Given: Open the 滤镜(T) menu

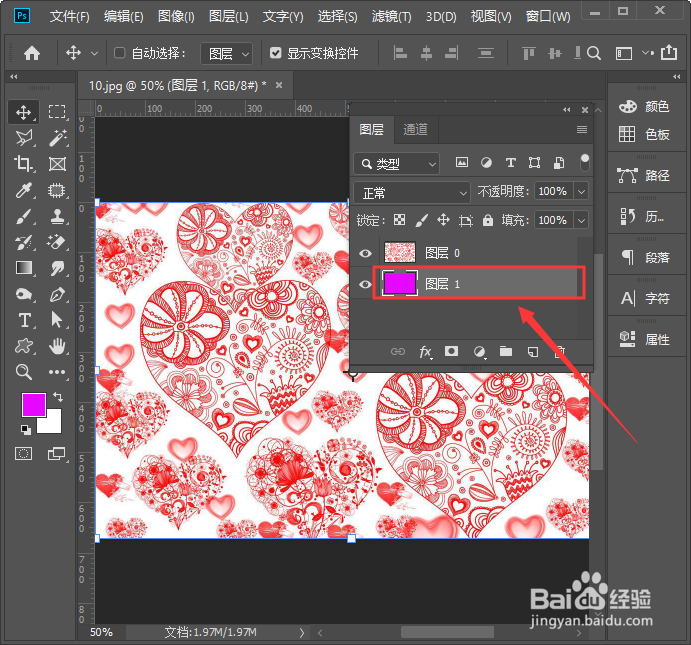Looking at the screenshot, I should point(391,17).
